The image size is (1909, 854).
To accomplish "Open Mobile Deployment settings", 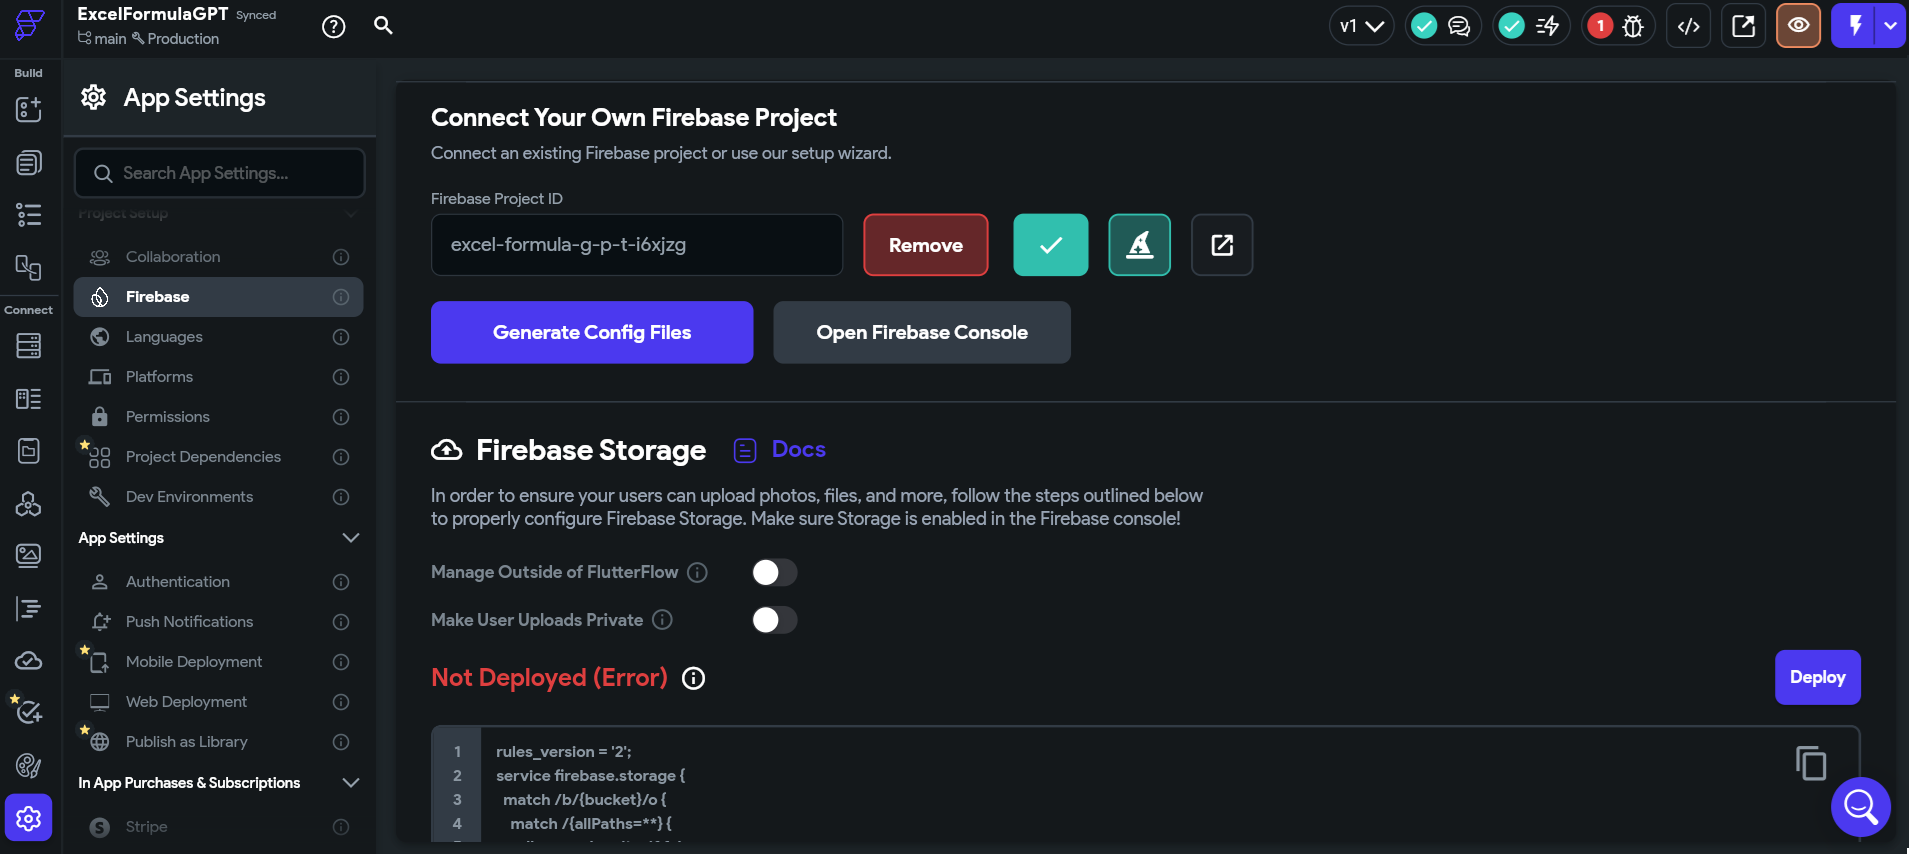I will point(218,662).
